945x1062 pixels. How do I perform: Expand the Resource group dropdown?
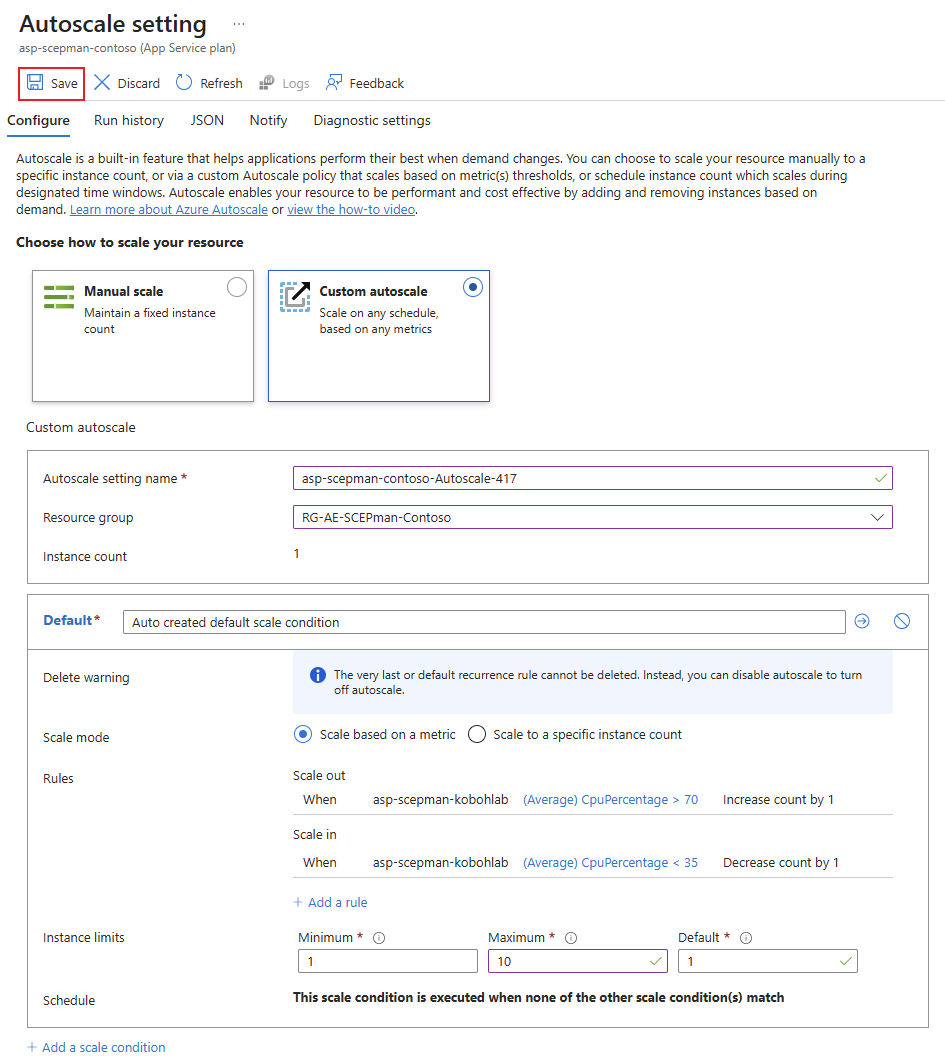(x=877, y=518)
